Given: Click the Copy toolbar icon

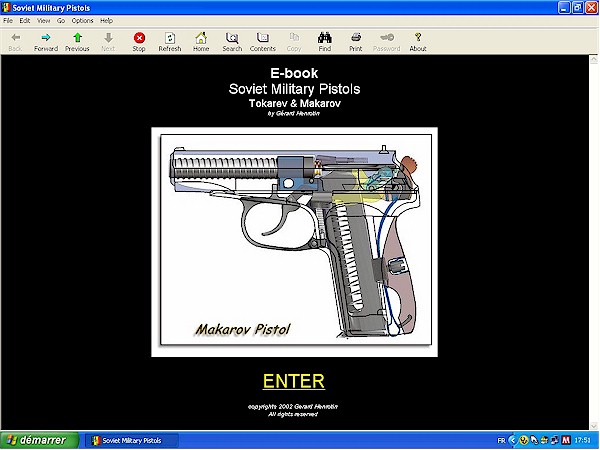Looking at the screenshot, I should click(x=294, y=41).
